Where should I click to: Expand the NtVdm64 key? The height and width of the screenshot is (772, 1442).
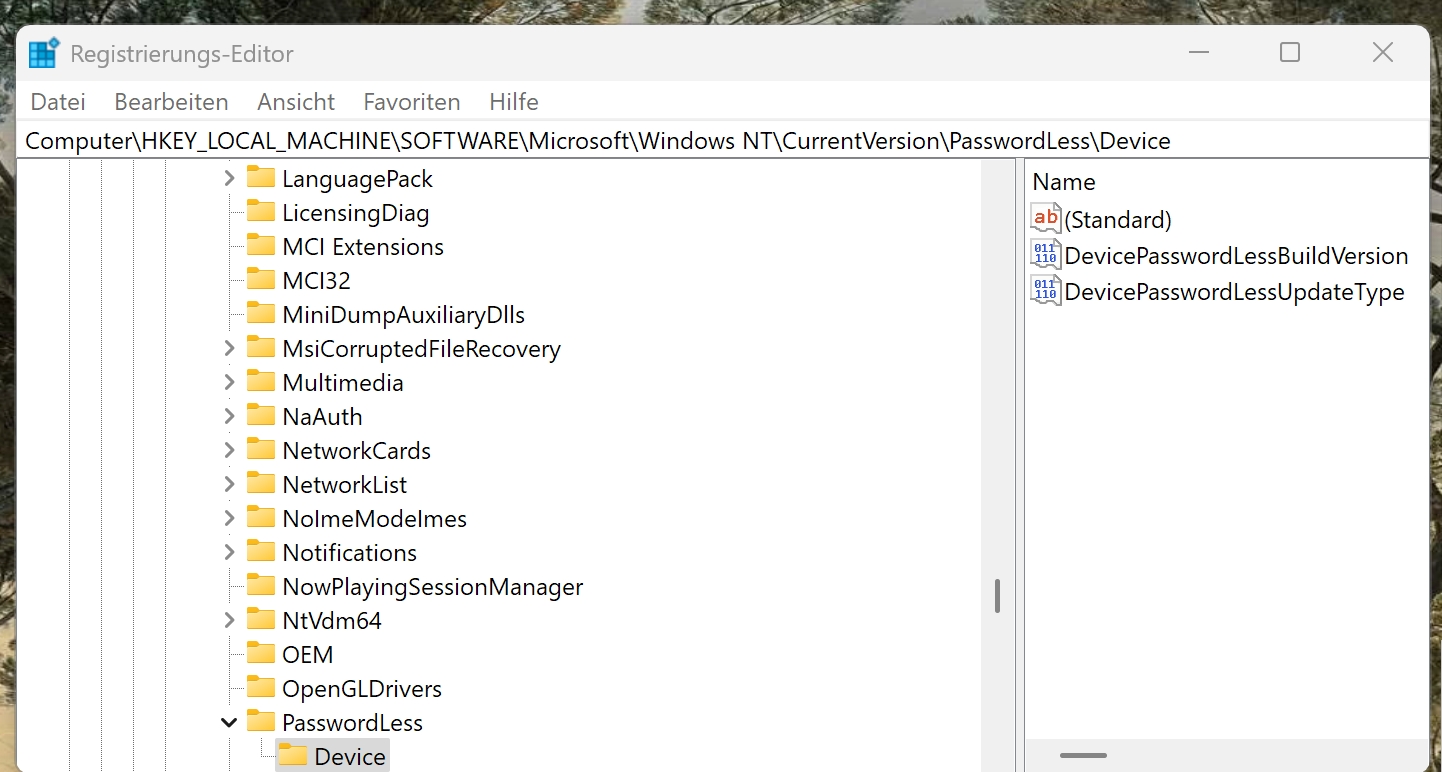coord(229,621)
